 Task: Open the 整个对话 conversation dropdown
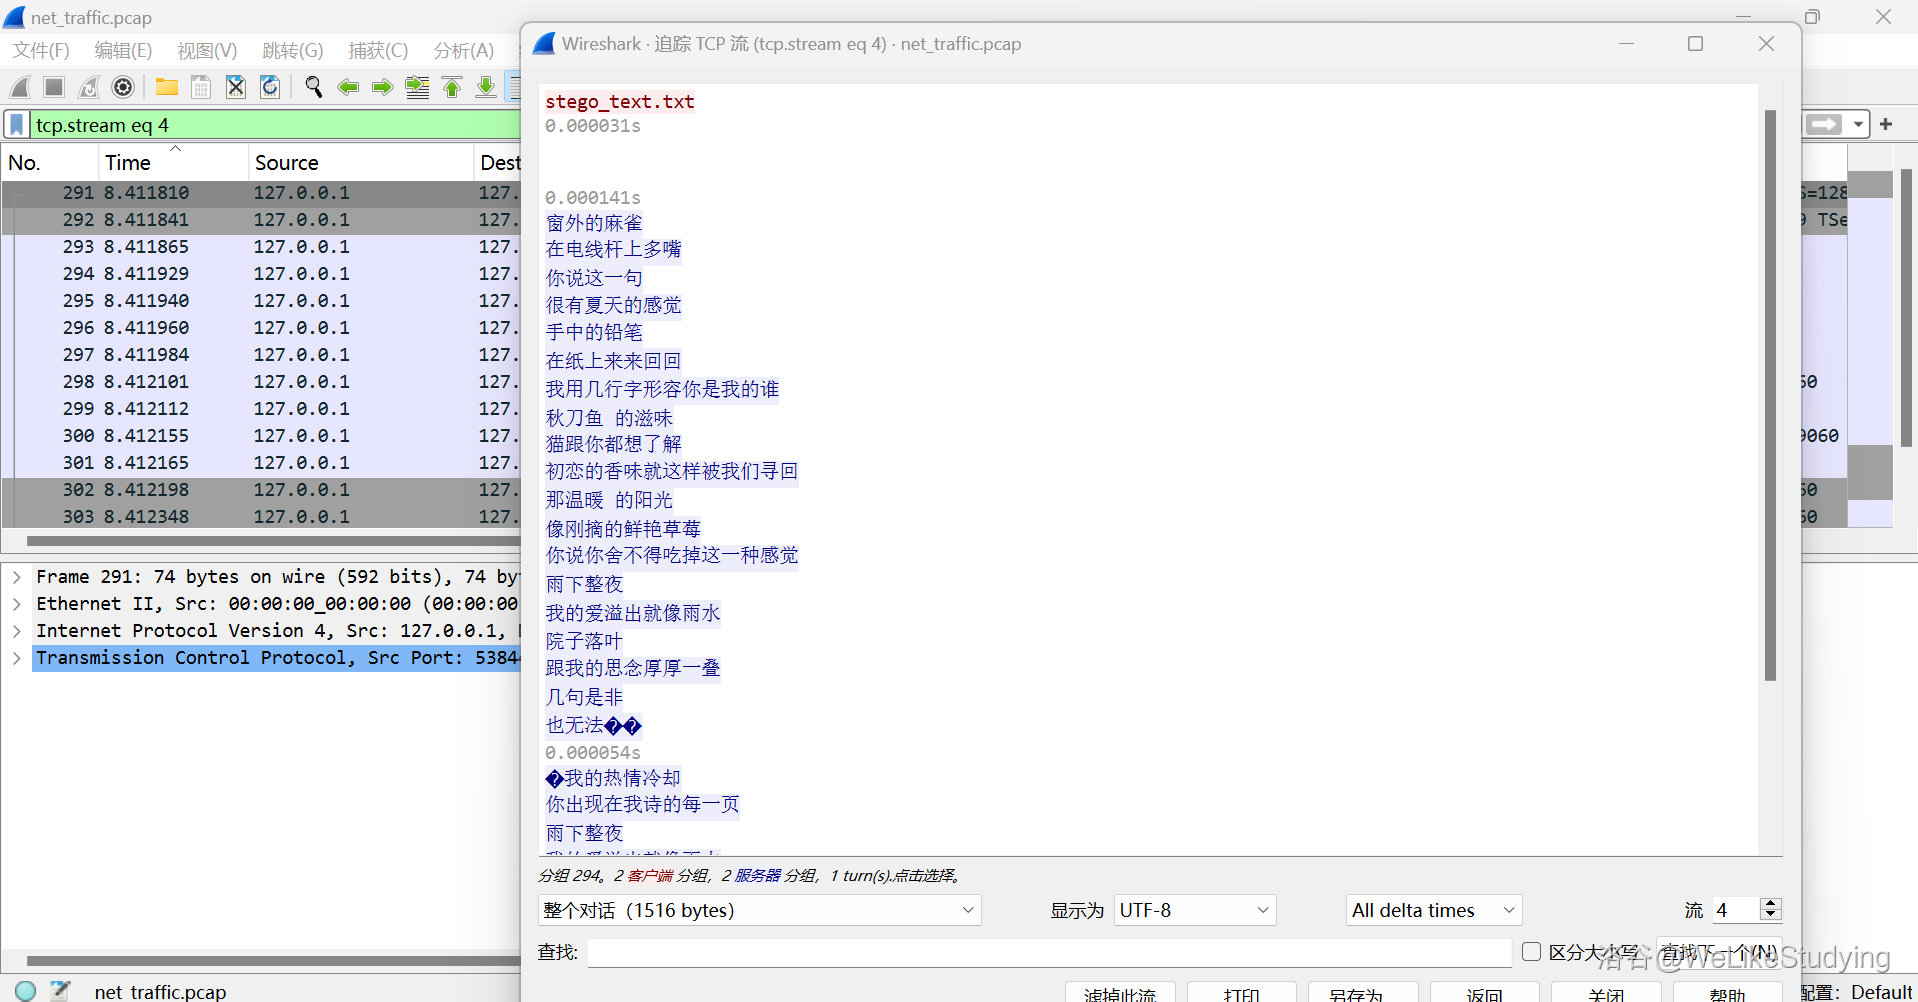(759, 910)
